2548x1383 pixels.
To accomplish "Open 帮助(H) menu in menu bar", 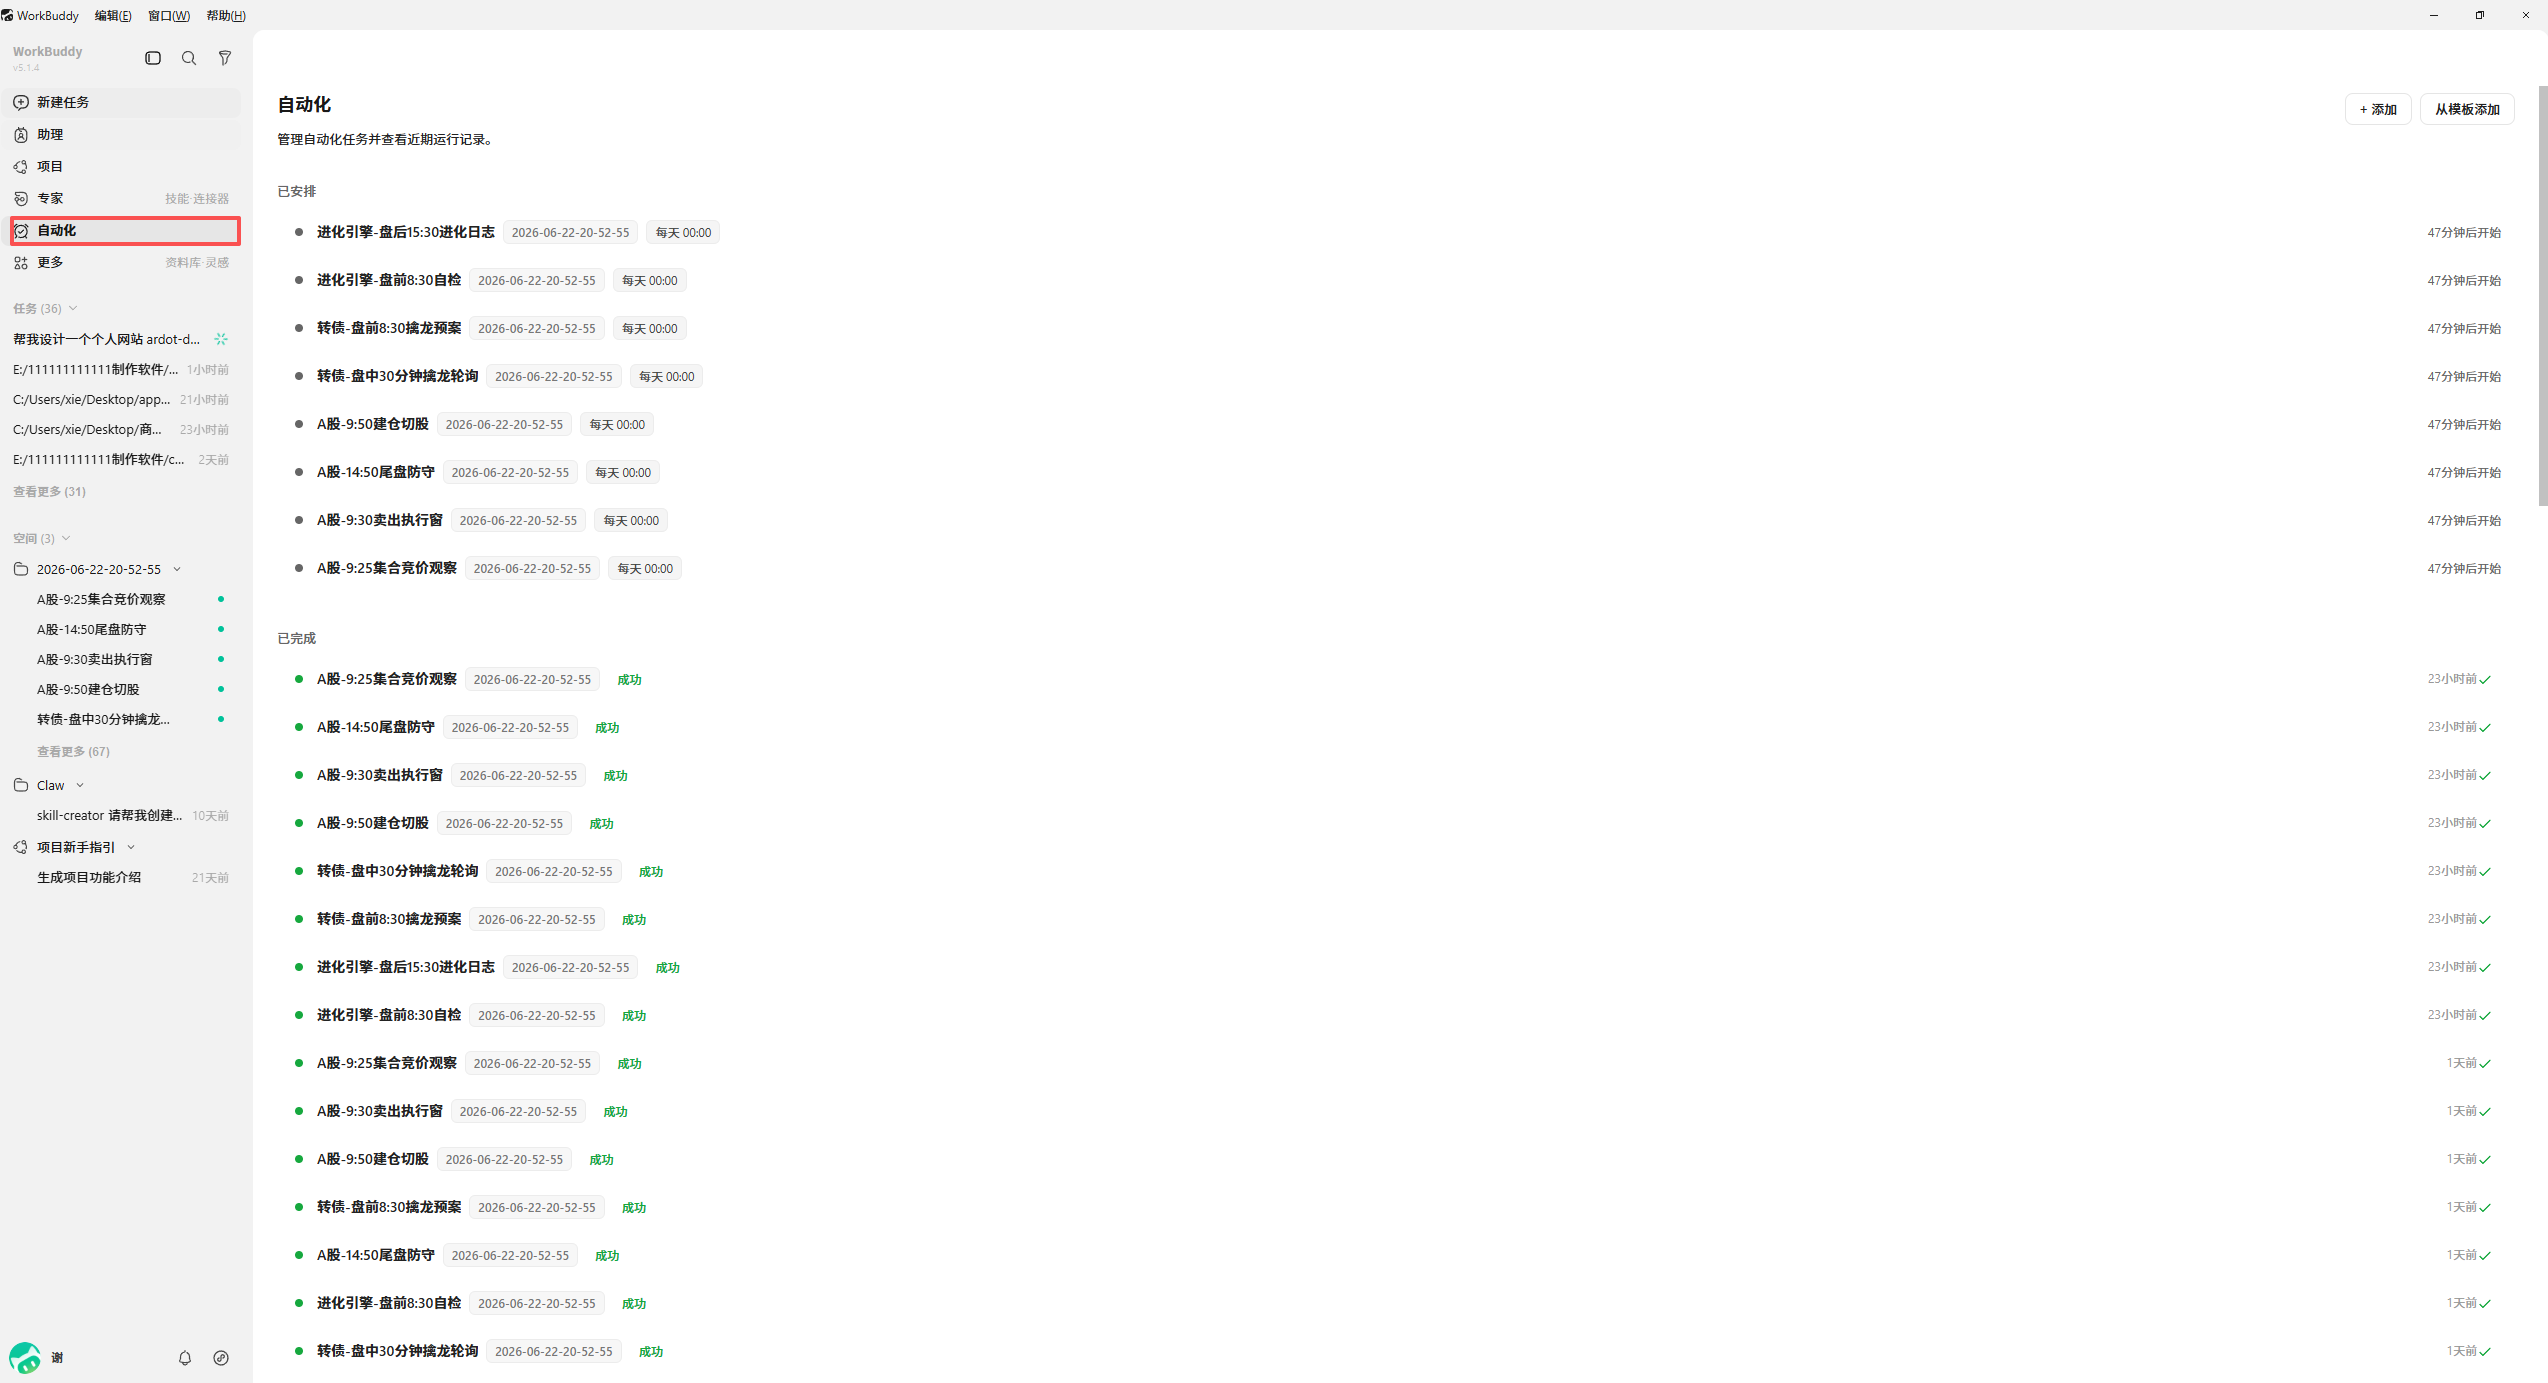I will pyautogui.click(x=226, y=15).
